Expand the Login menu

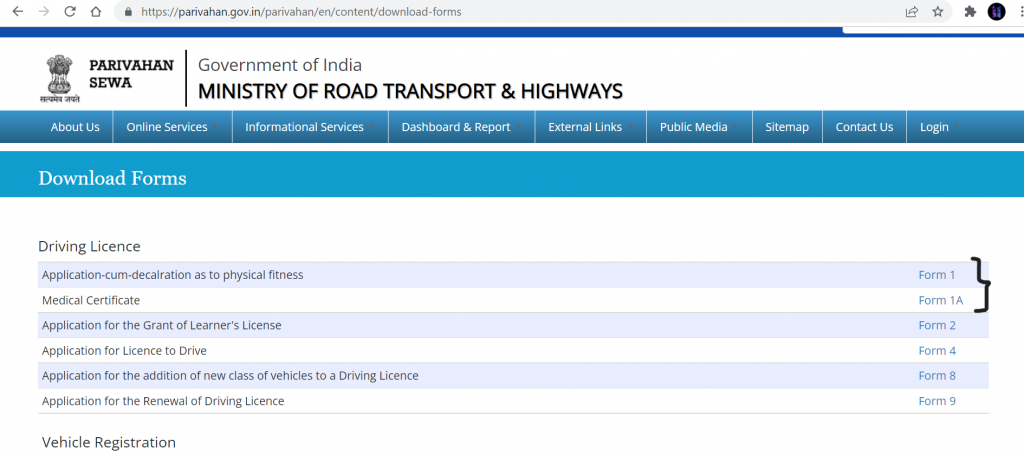(x=940, y=127)
